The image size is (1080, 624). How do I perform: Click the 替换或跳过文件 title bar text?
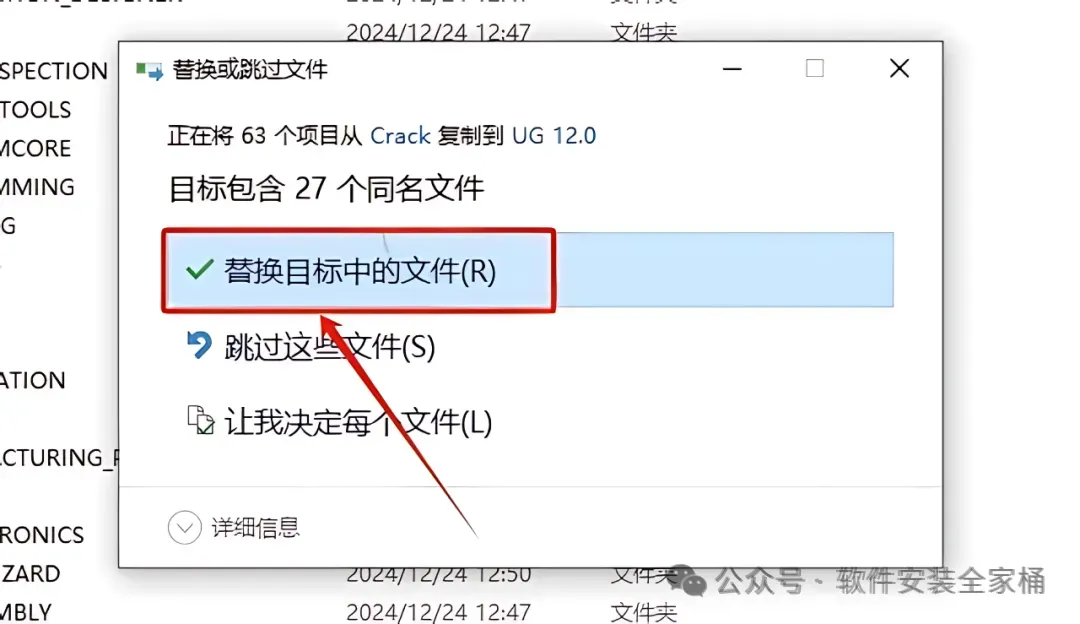click(x=249, y=70)
